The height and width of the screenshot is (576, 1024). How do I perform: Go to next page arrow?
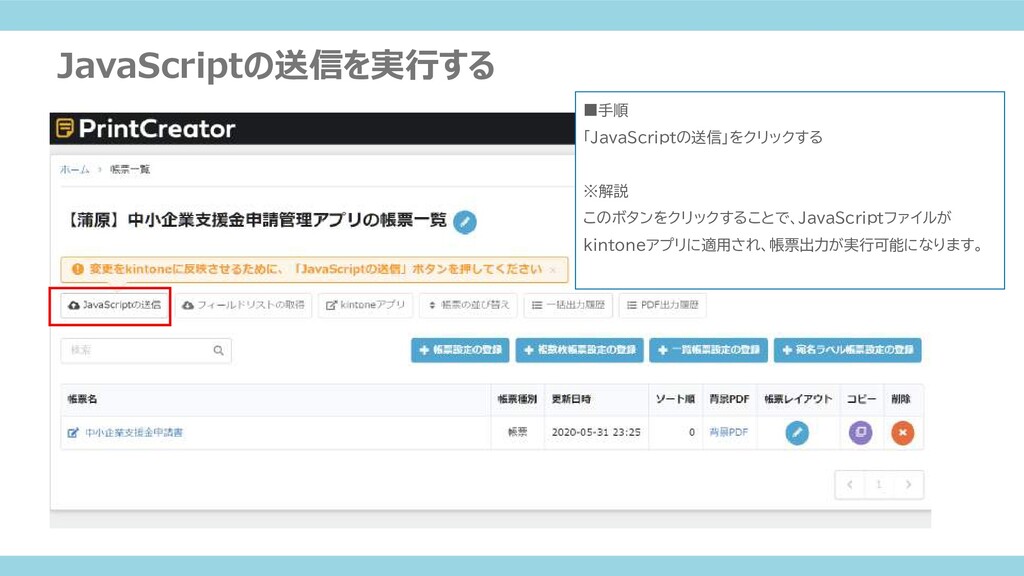tap(908, 485)
